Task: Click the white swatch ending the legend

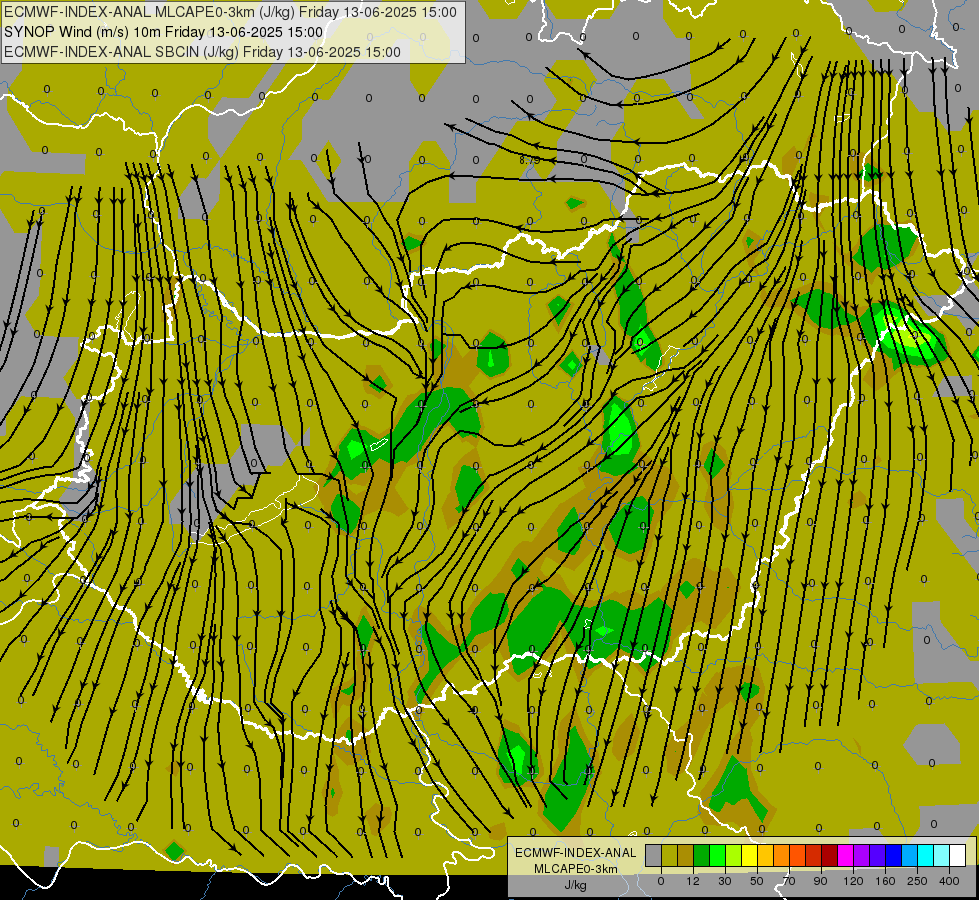Action: (958, 855)
